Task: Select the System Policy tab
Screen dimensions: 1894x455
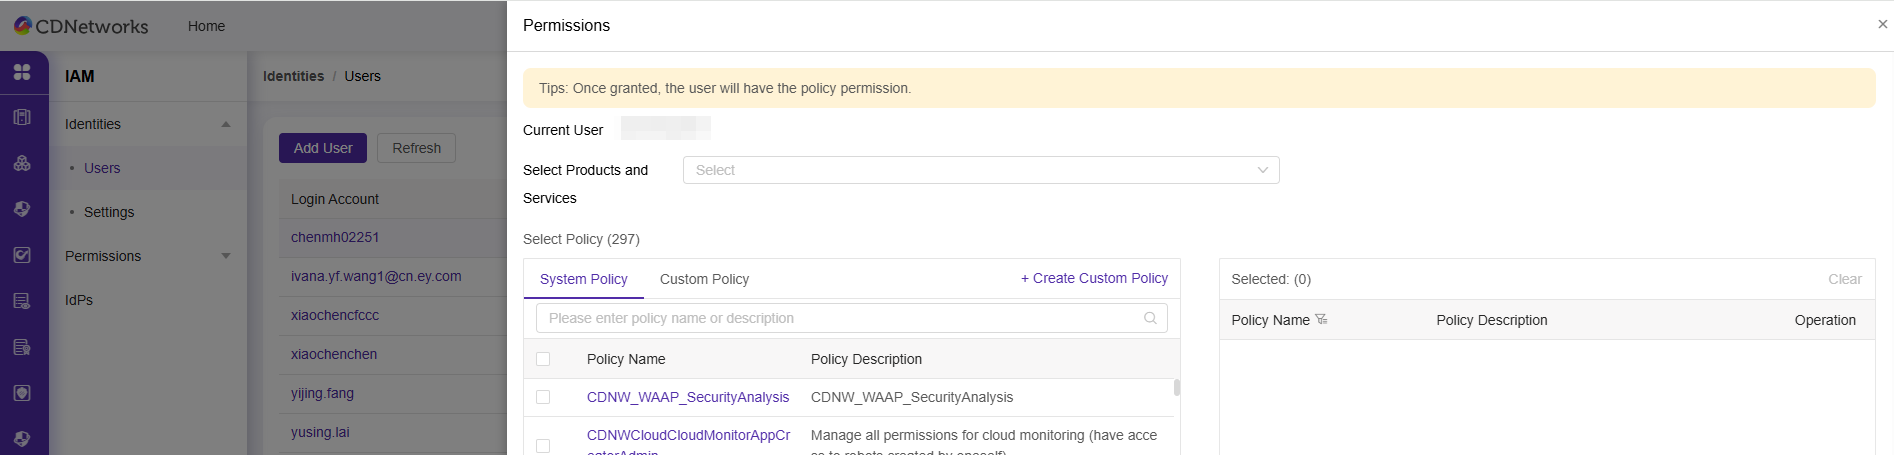Action: [583, 279]
